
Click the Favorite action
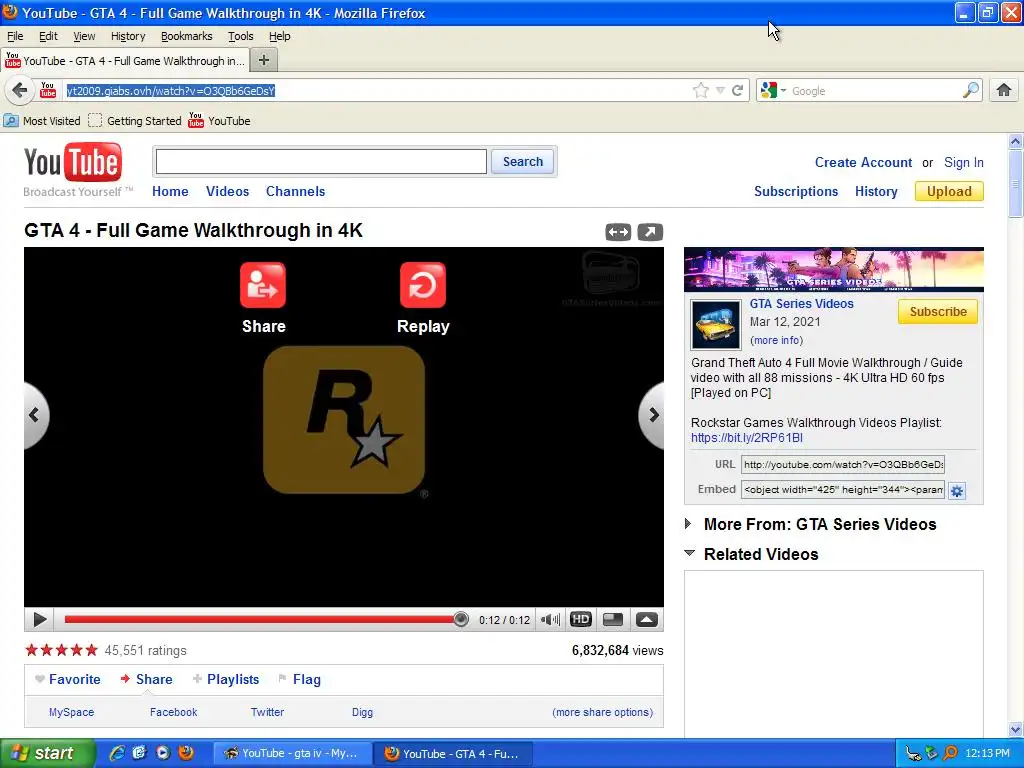pos(68,679)
